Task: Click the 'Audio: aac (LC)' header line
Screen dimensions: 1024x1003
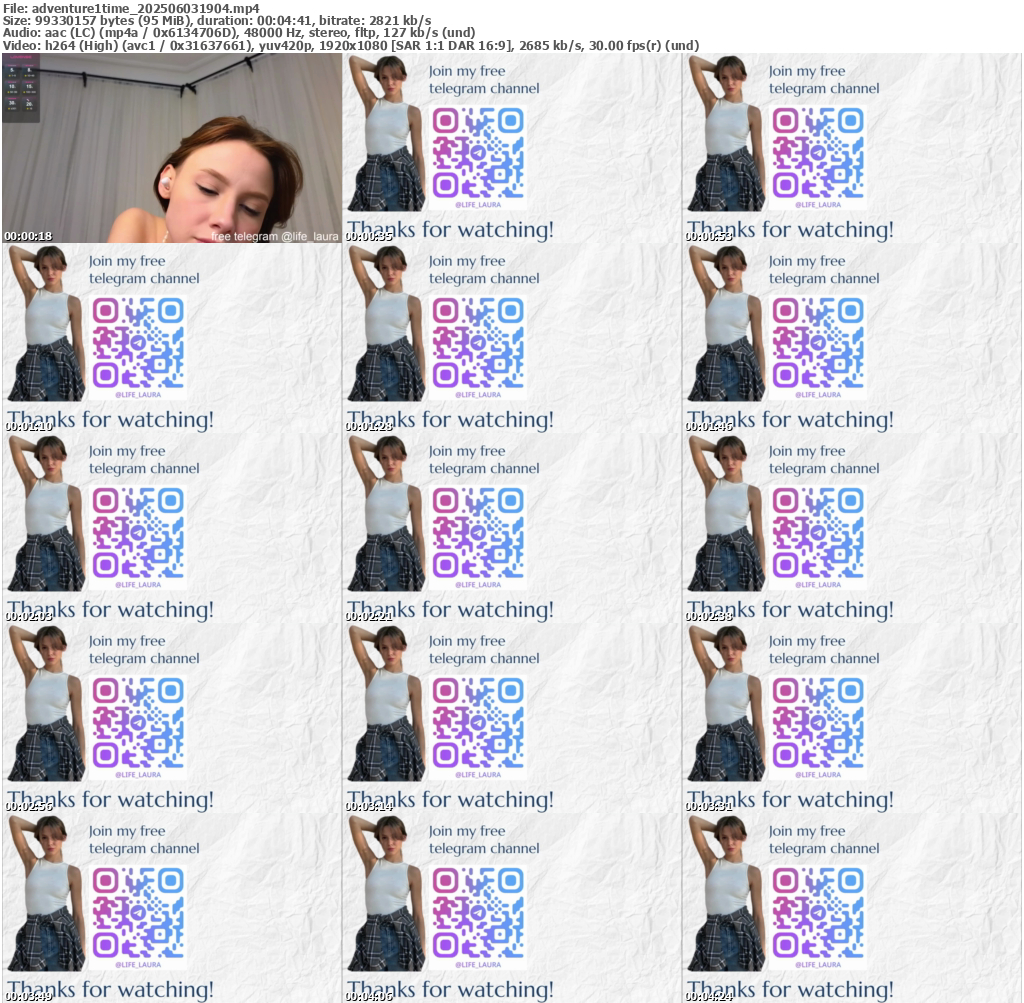Action: tap(239, 33)
